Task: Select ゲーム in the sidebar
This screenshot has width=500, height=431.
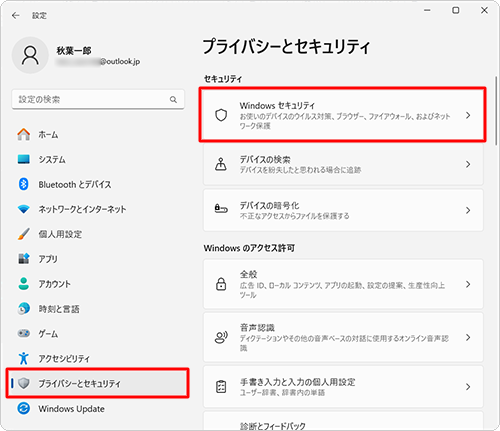Action: point(98,333)
